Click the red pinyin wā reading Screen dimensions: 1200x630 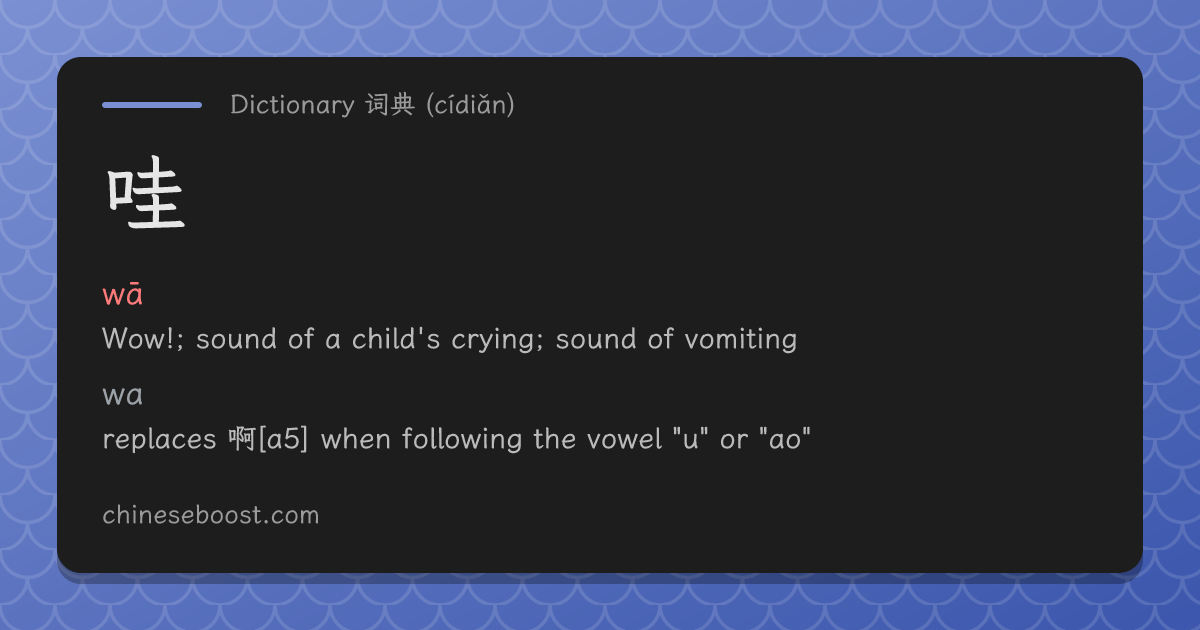pos(123,295)
